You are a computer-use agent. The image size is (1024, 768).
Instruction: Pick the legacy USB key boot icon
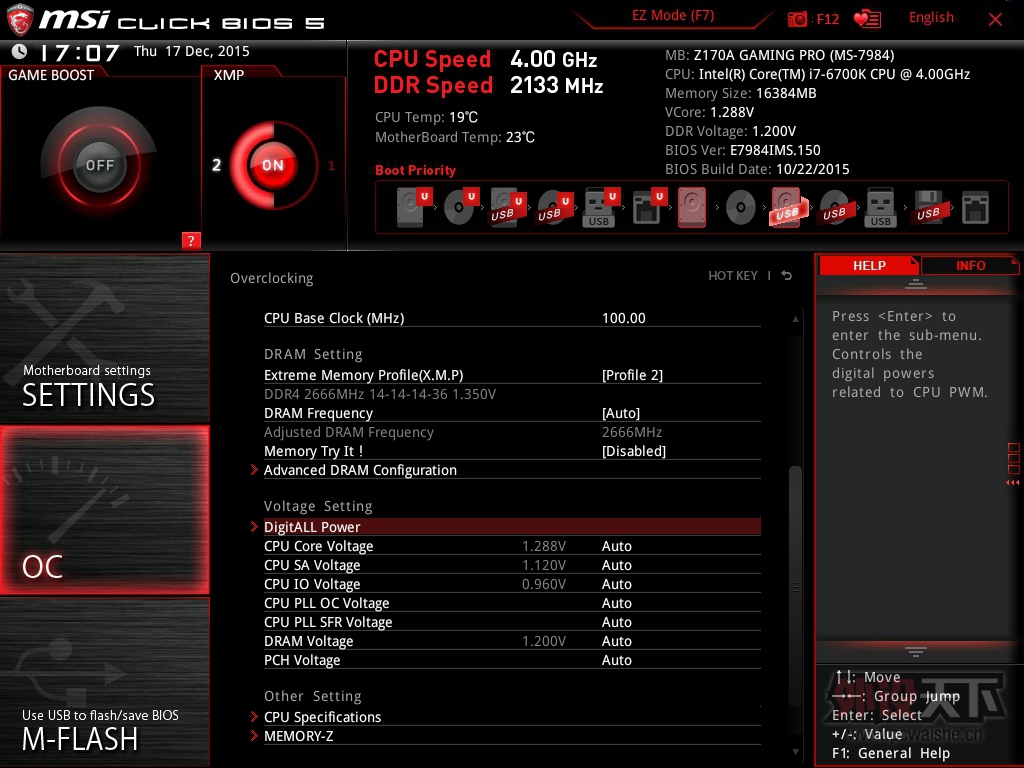[x=880, y=208]
